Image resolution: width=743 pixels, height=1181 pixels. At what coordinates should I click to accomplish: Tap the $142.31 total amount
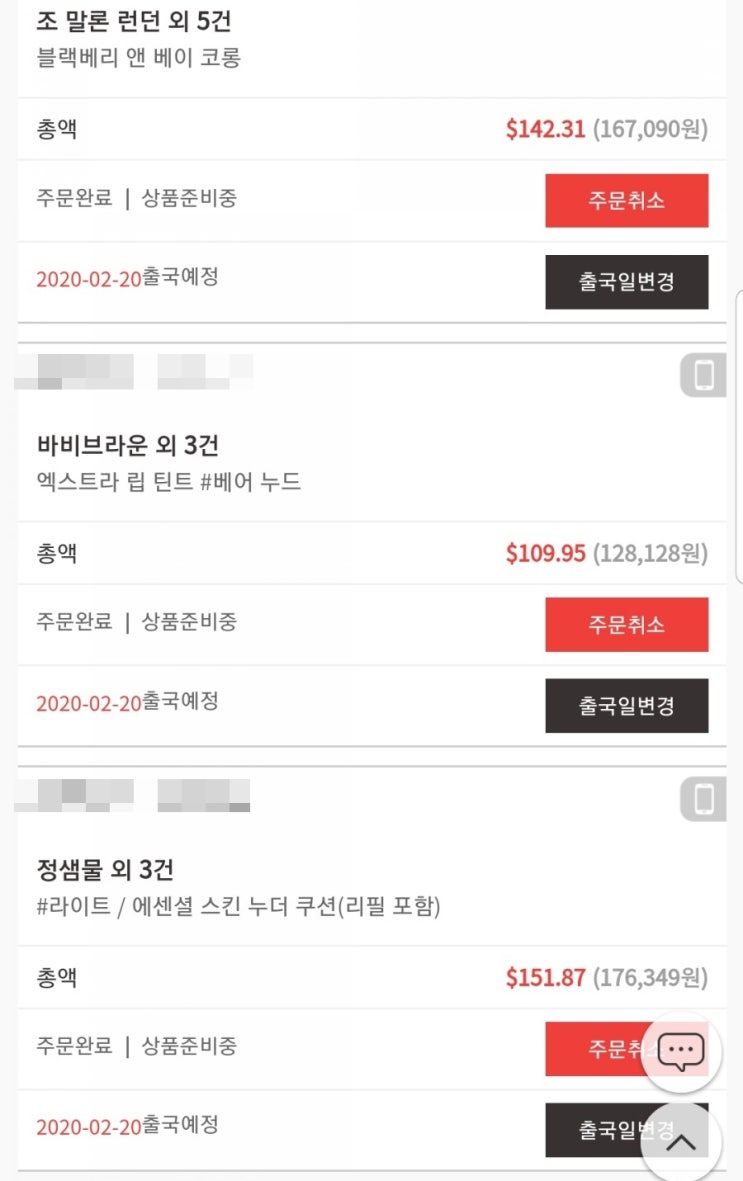coord(545,129)
